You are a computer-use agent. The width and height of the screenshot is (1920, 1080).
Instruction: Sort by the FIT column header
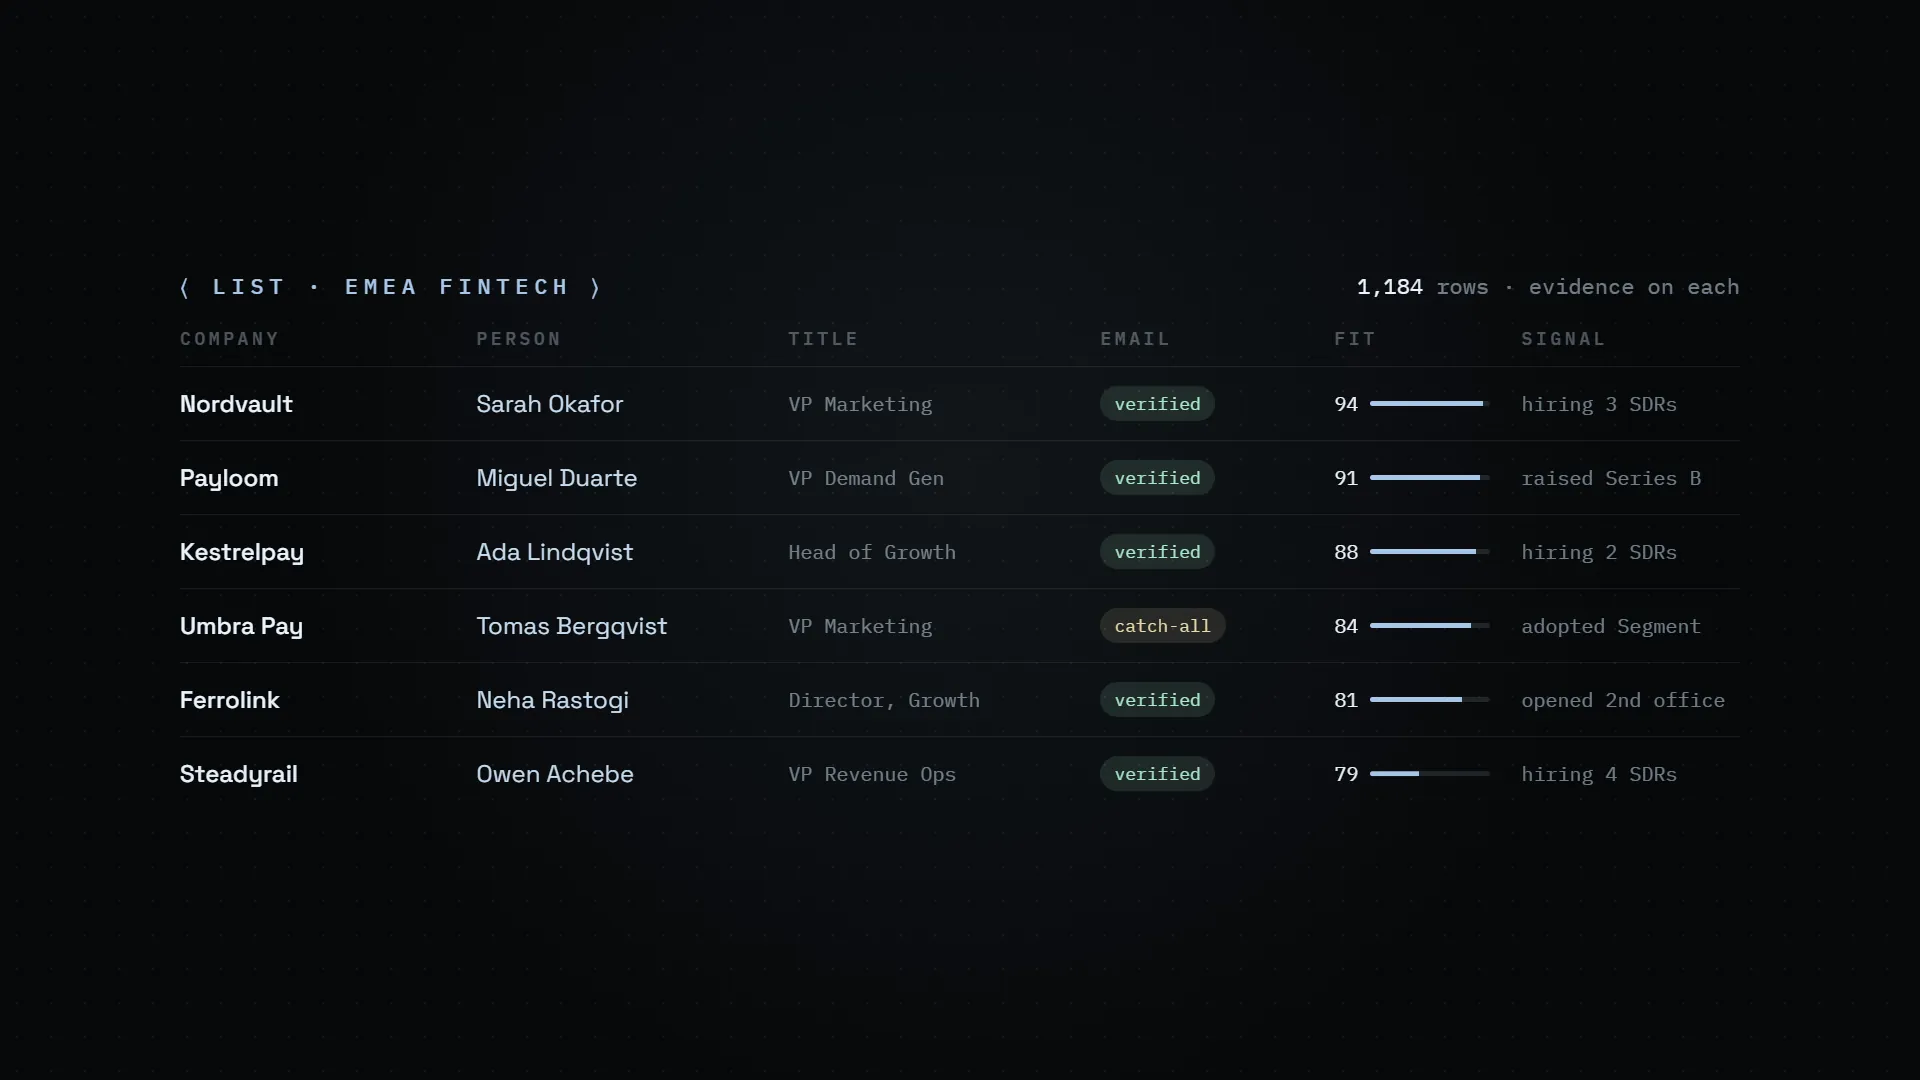[1355, 339]
